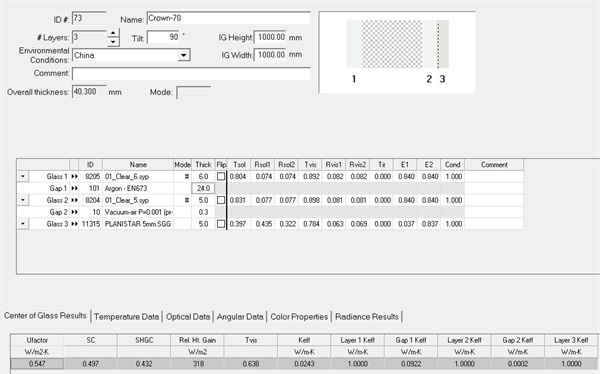Click the double-arrow icon beside Gap 1
Screen dimensions: 600x374
74,188
